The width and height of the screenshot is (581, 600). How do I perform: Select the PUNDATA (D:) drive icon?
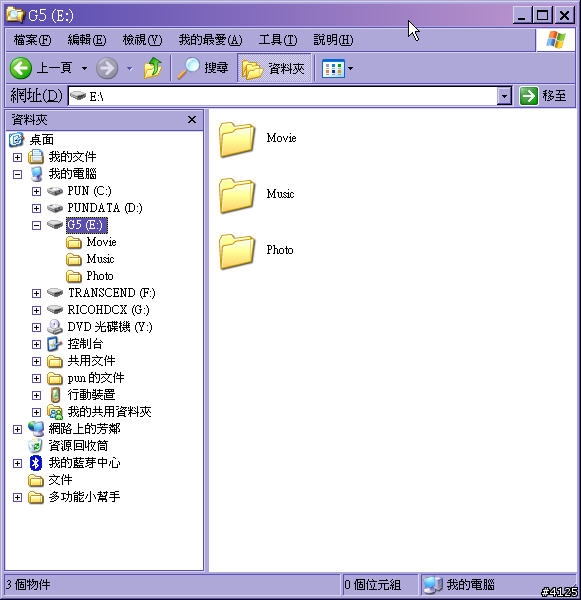[x=55, y=208]
